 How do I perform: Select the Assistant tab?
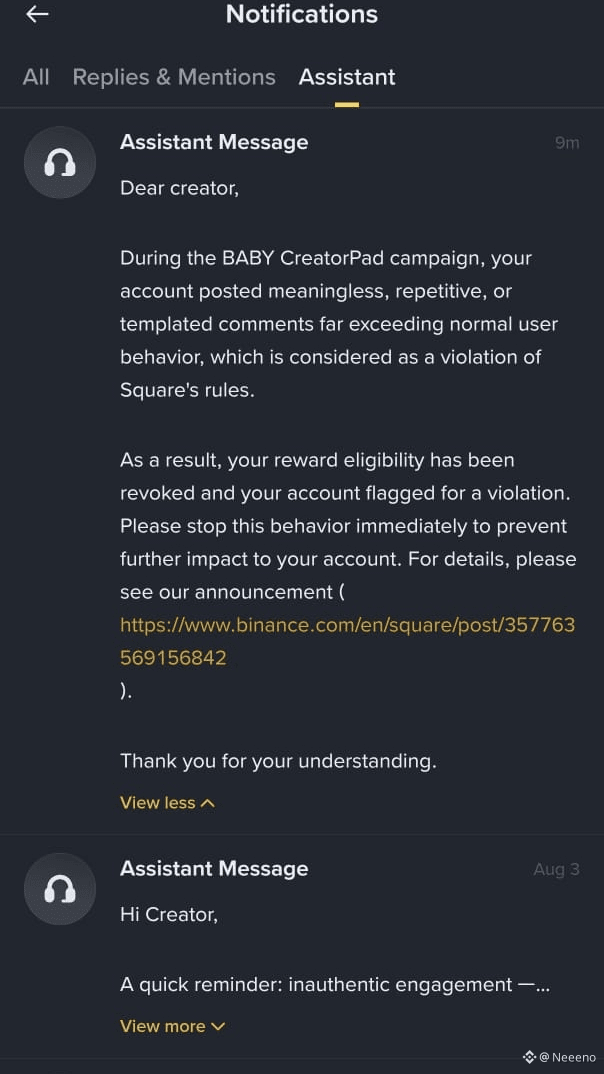click(347, 77)
